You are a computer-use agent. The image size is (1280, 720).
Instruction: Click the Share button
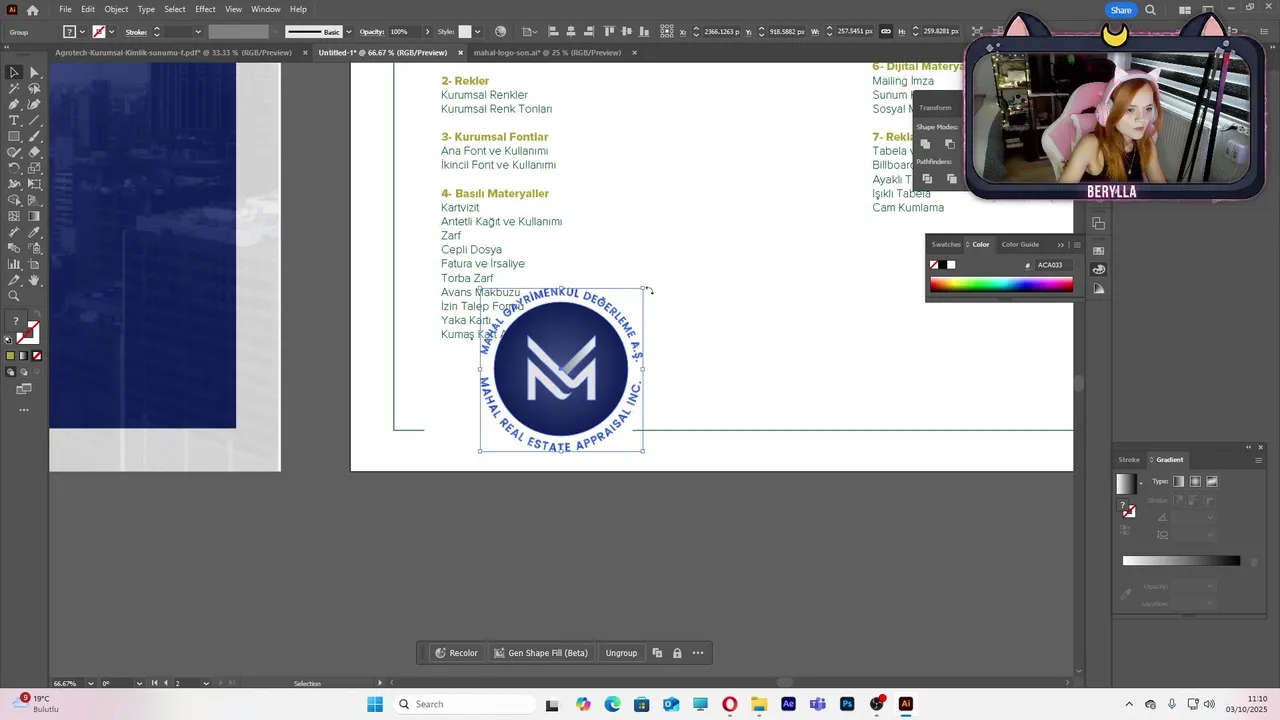click(1121, 10)
